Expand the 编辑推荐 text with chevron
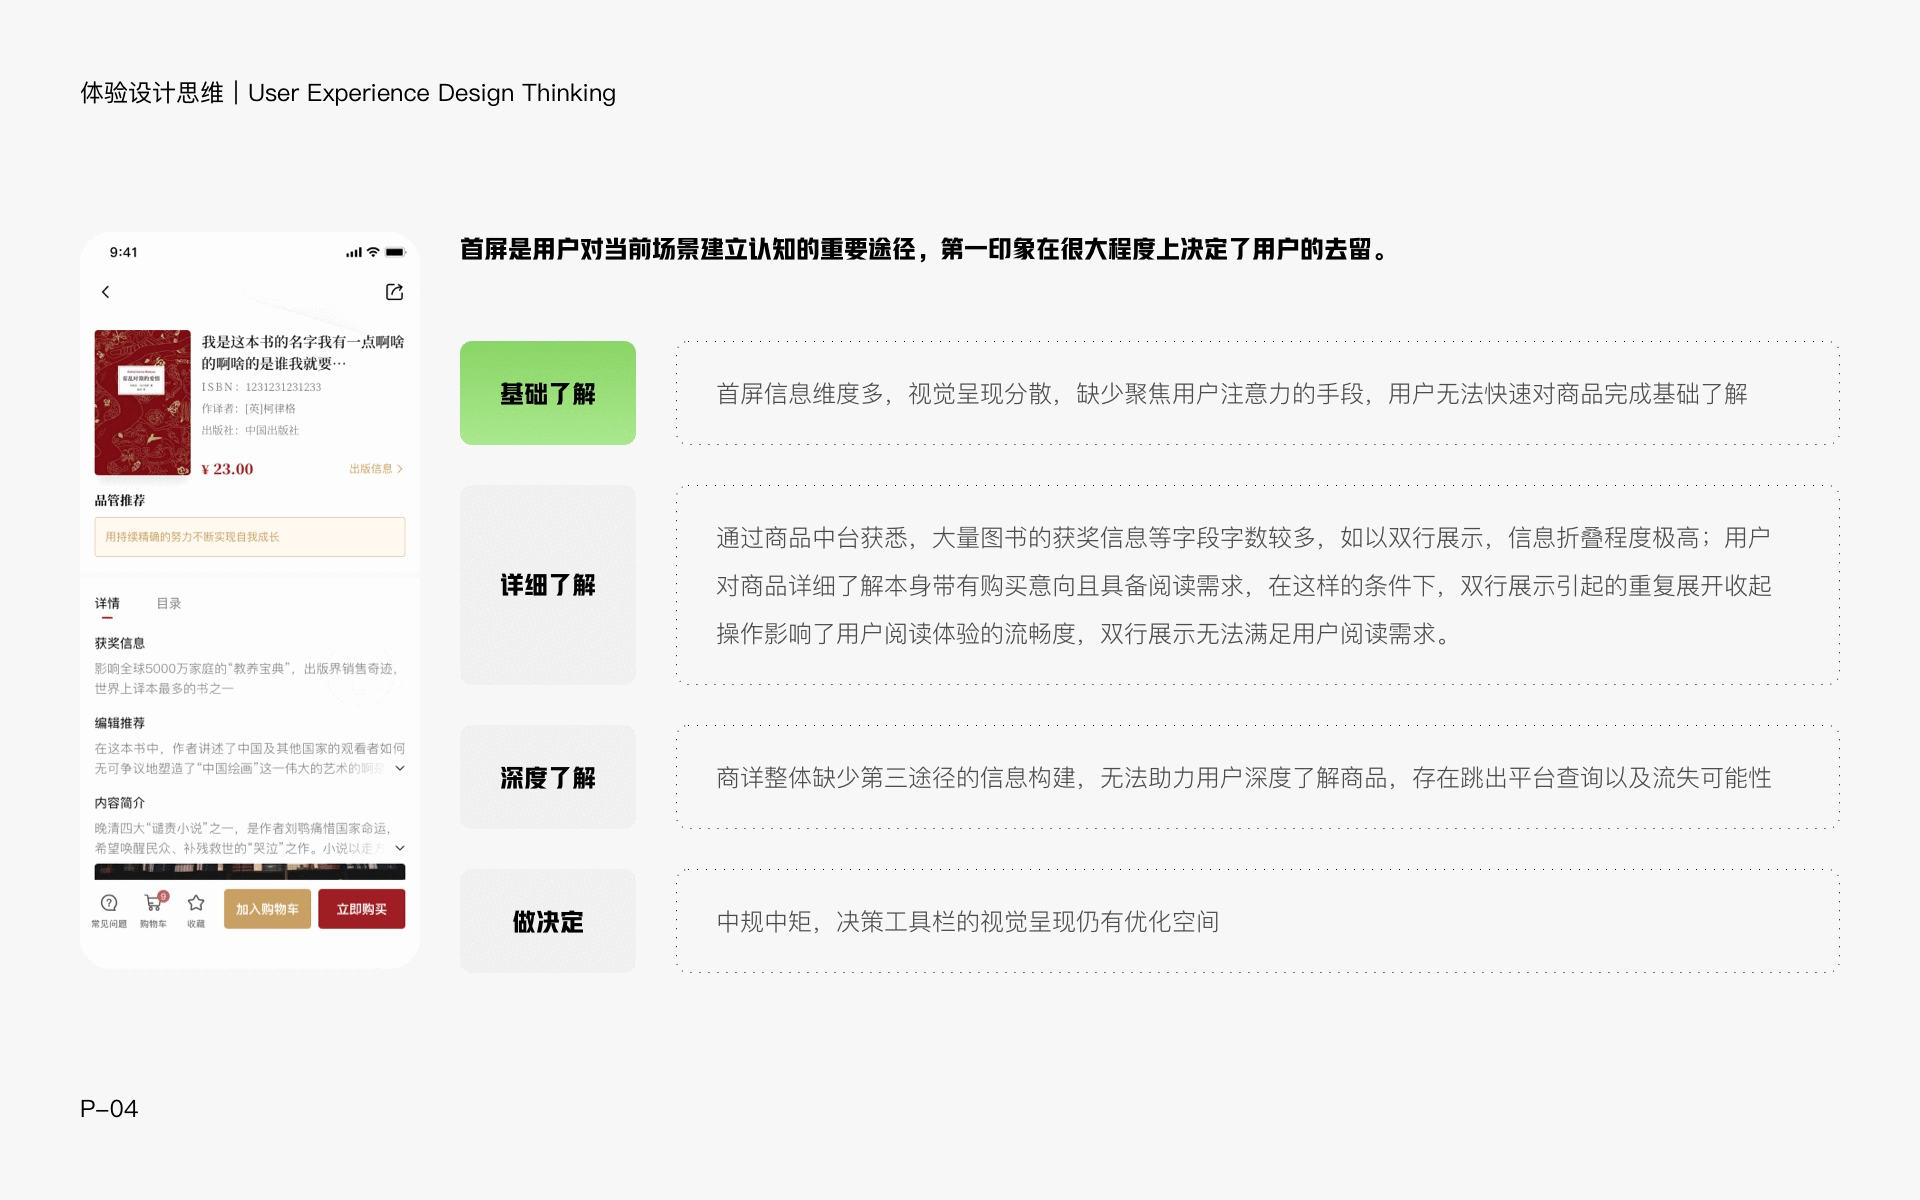This screenshot has height=1200, width=1920. point(400,768)
